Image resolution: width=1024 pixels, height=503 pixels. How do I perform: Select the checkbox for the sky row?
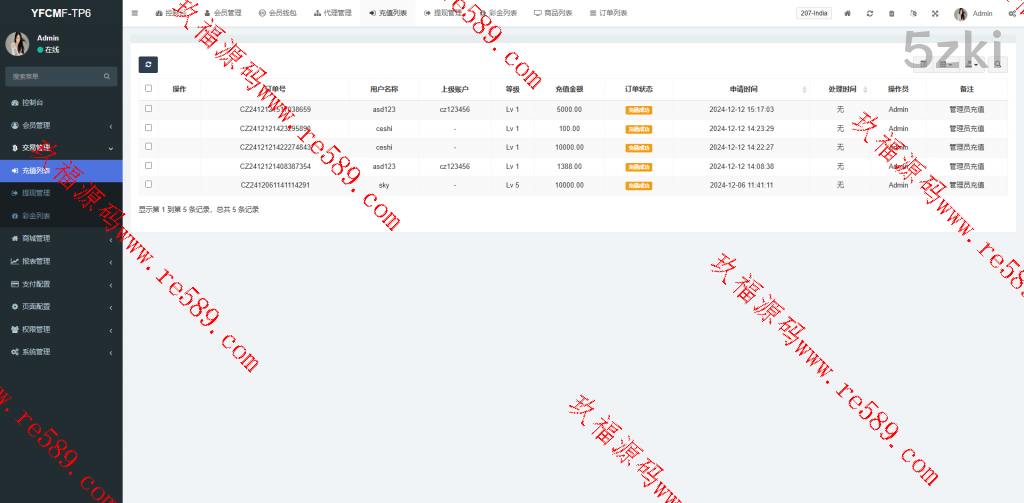tap(149, 185)
